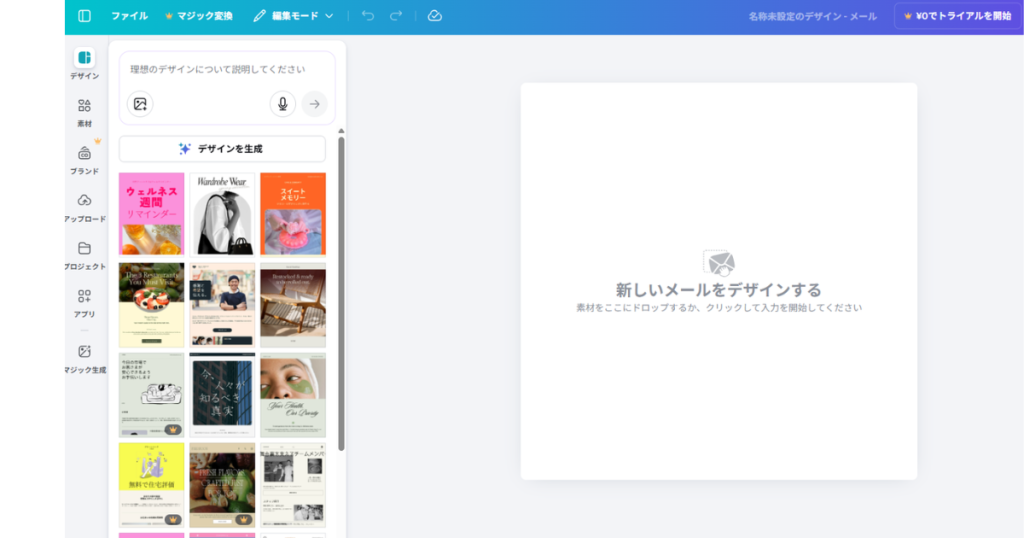The height and width of the screenshot is (538, 1024).
Task: Click ¥0でトライアルを開始 button
Action: pyautogui.click(x=957, y=16)
